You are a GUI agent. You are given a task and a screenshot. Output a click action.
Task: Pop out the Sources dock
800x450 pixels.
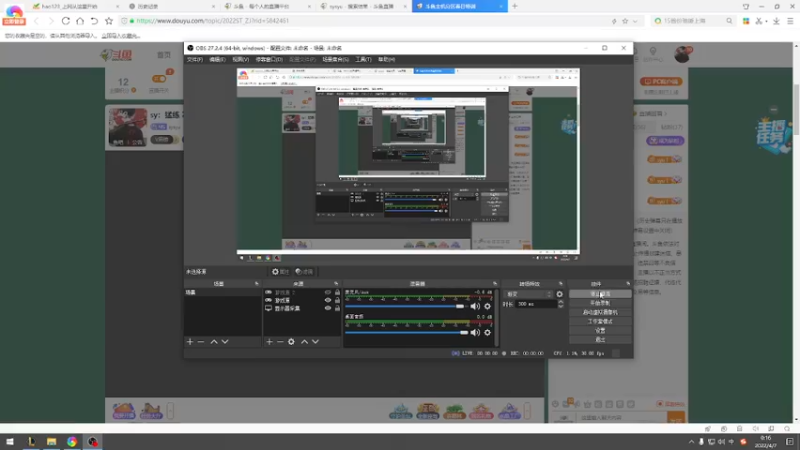(336, 284)
